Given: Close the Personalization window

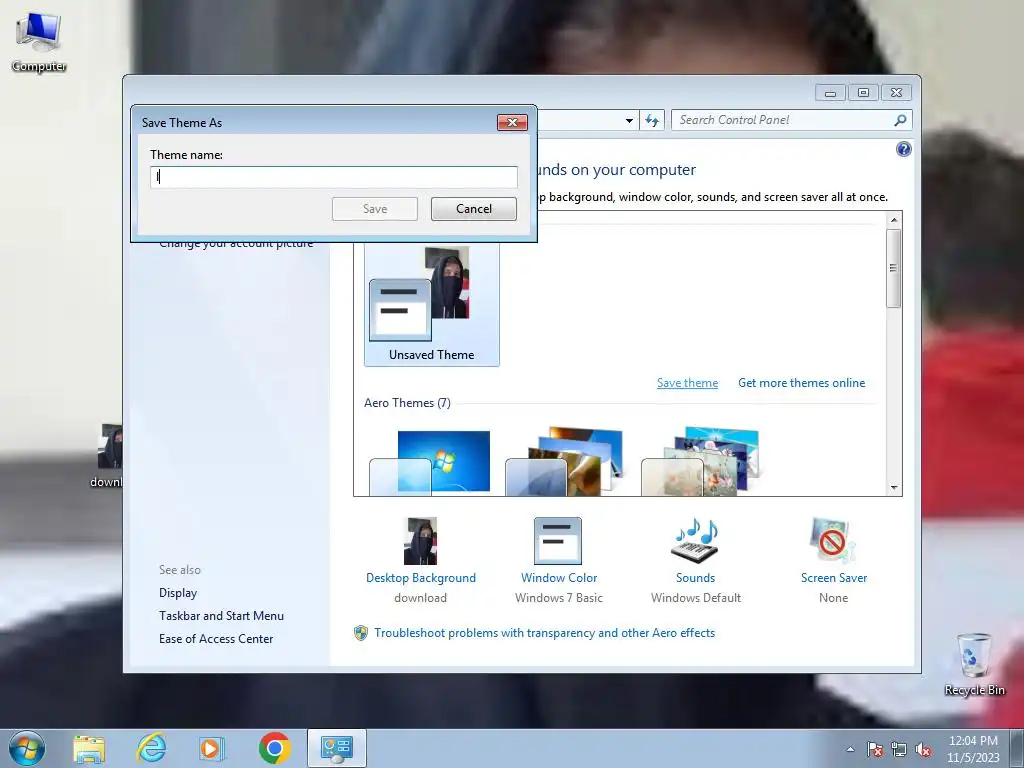Looking at the screenshot, I should point(896,93).
